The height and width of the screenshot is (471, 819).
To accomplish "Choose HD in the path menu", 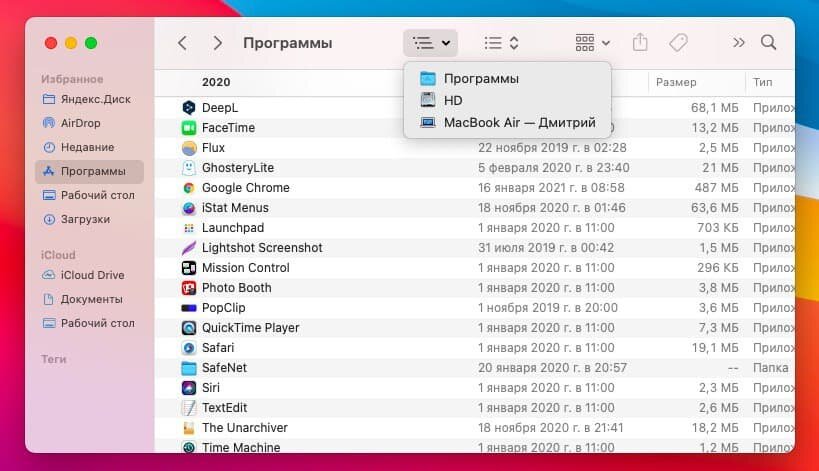I will tap(507, 100).
